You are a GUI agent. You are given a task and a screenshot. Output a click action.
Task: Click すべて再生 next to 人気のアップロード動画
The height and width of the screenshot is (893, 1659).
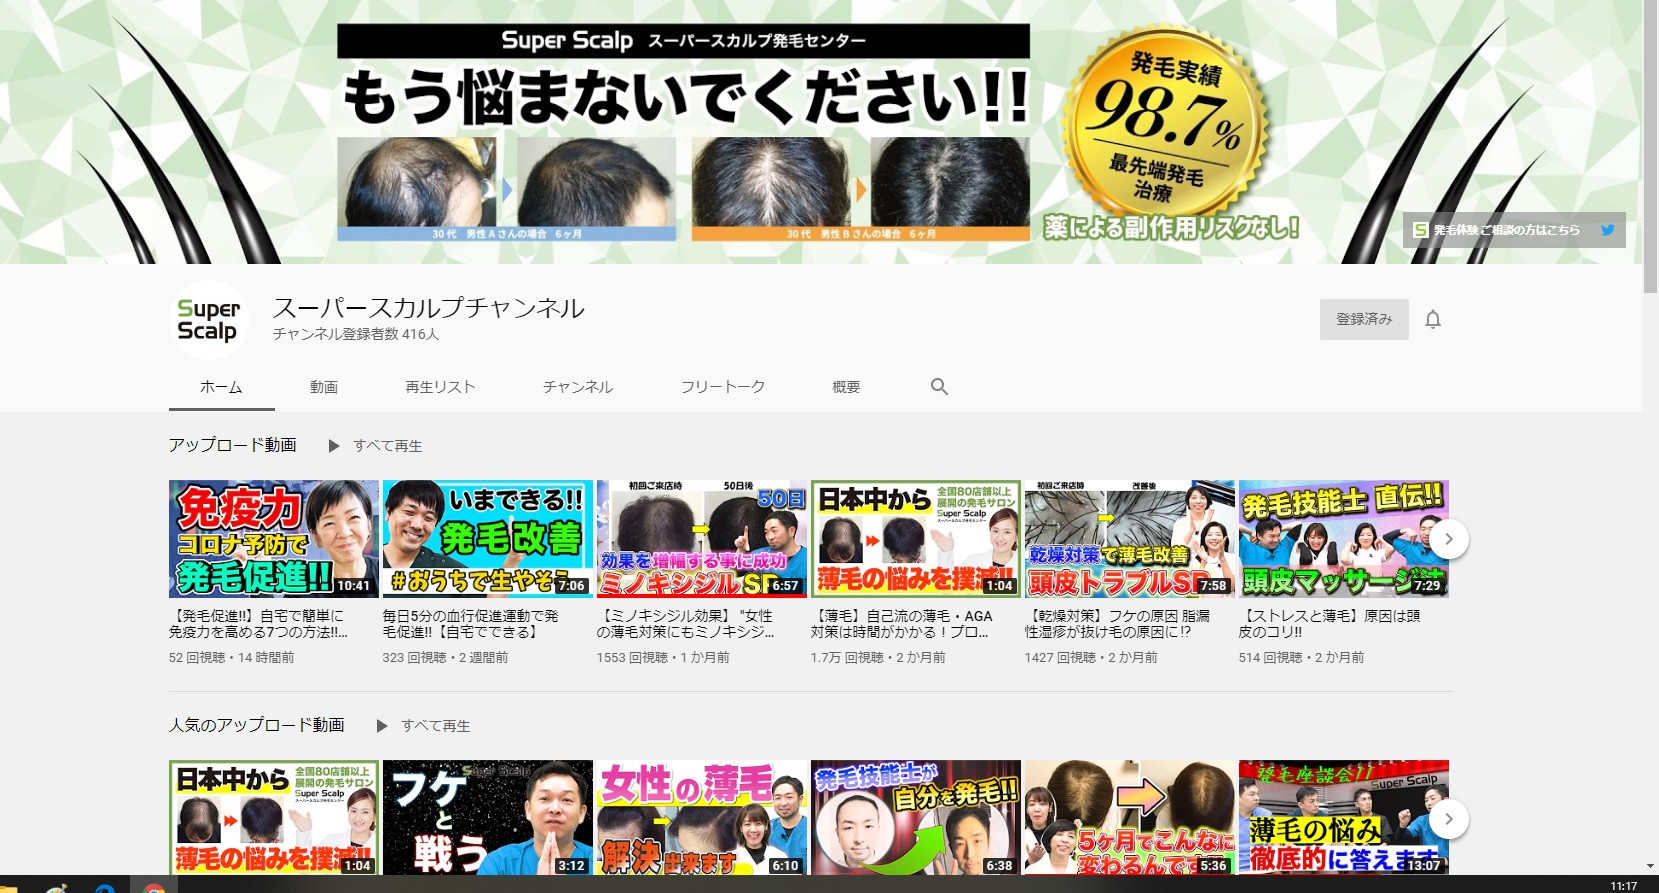click(x=436, y=726)
